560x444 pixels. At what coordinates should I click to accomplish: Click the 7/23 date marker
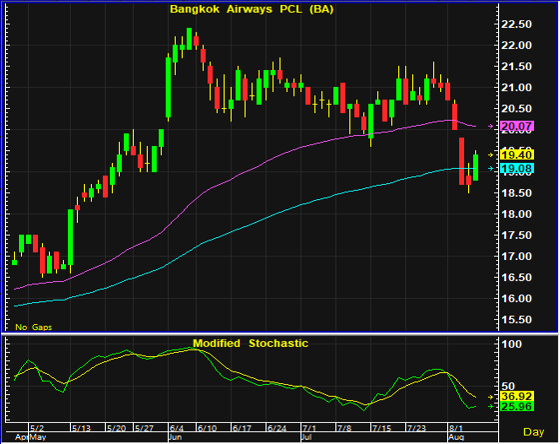[x=416, y=428]
